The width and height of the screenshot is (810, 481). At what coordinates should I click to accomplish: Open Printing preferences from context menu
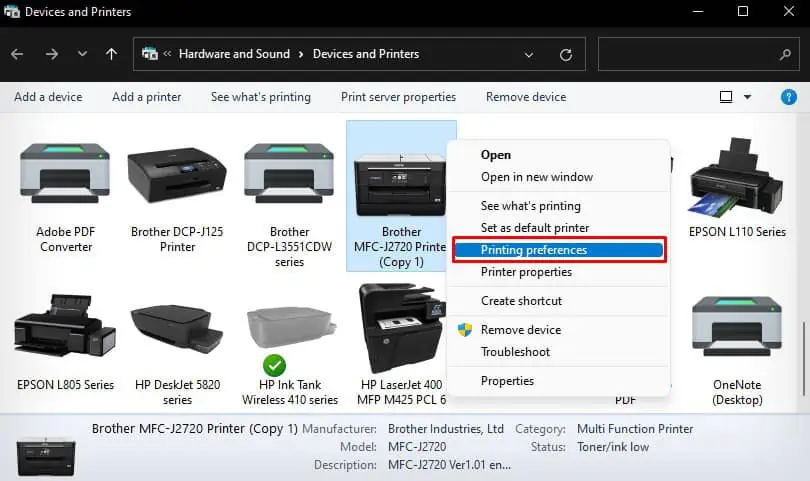click(x=559, y=250)
